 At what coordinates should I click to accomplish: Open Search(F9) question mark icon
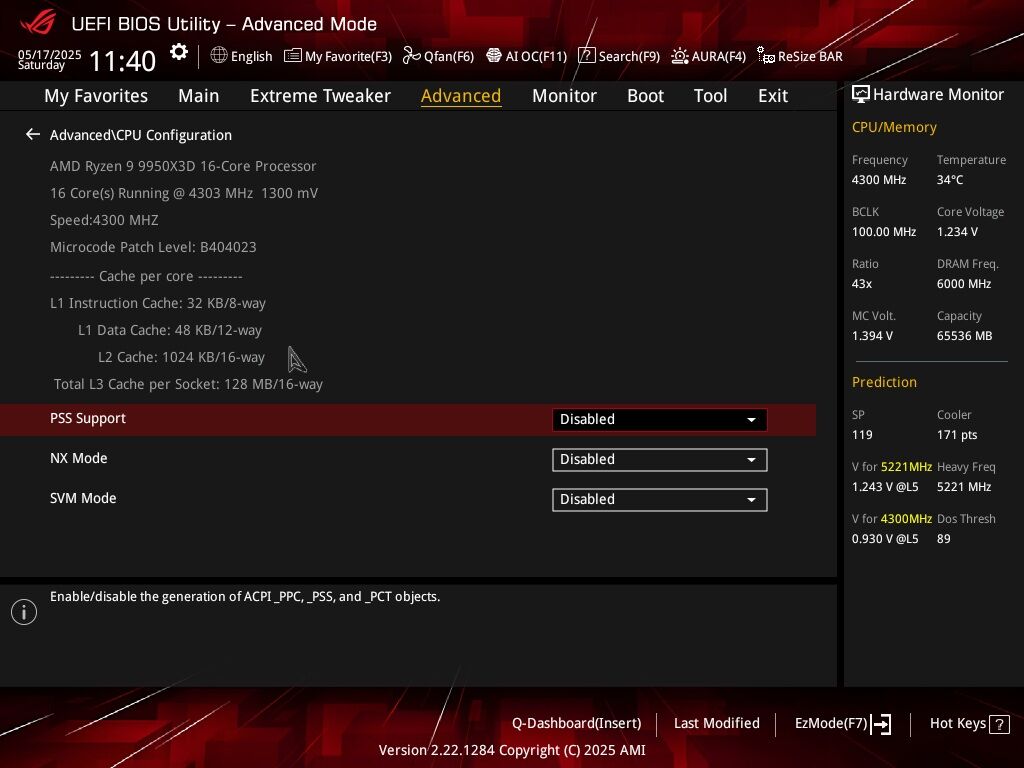pyautogui.click(x=586, y=56)
